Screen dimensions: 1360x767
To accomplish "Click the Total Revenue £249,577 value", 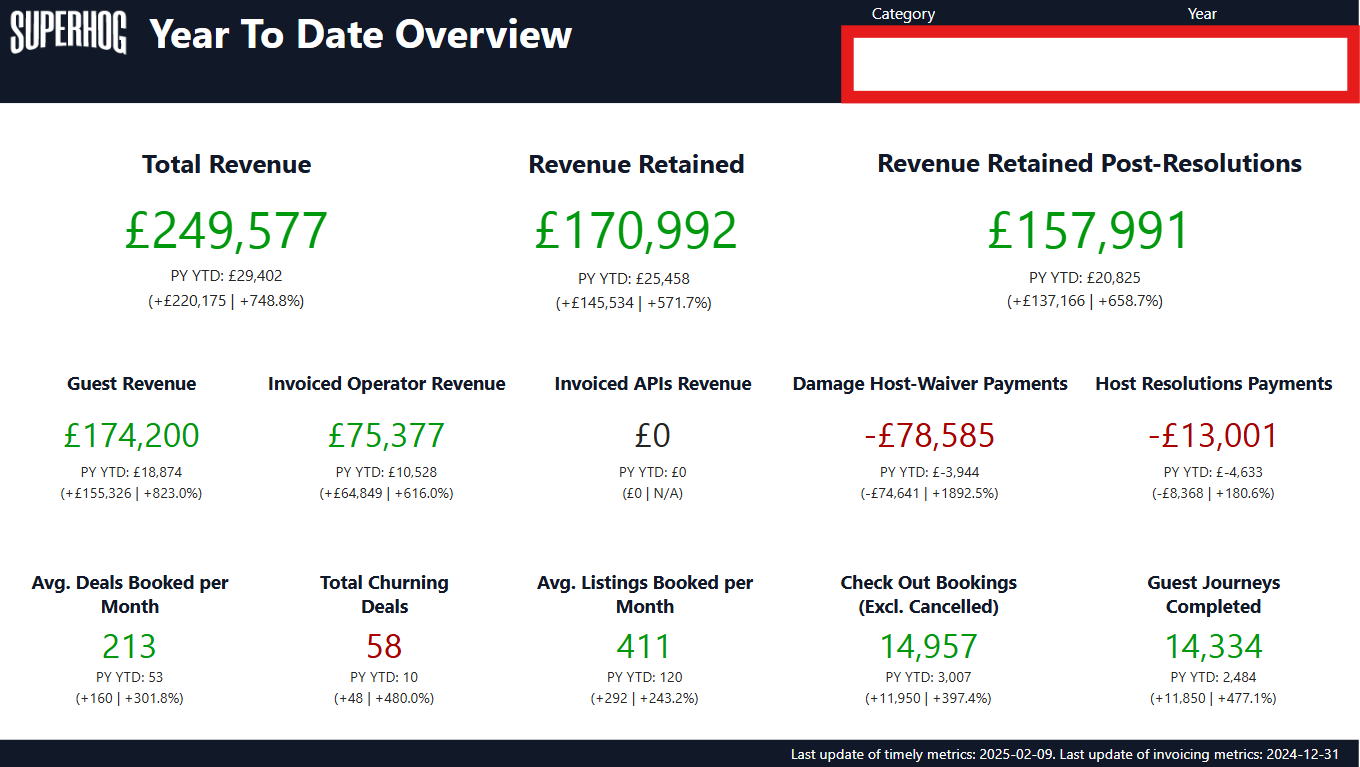I will (x=226, y=231).
